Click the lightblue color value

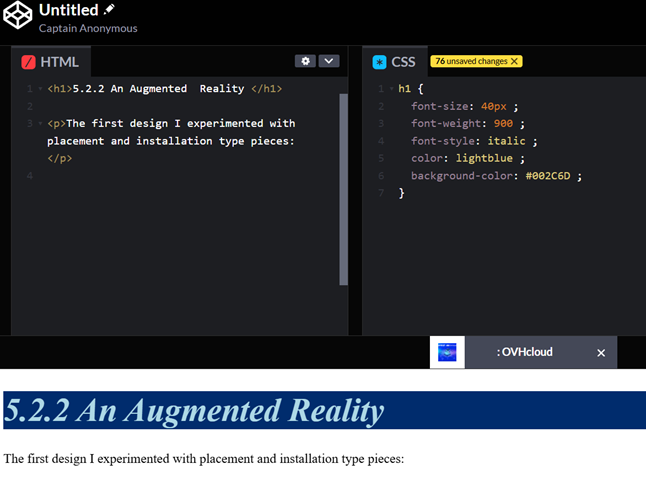coord(484,158)
